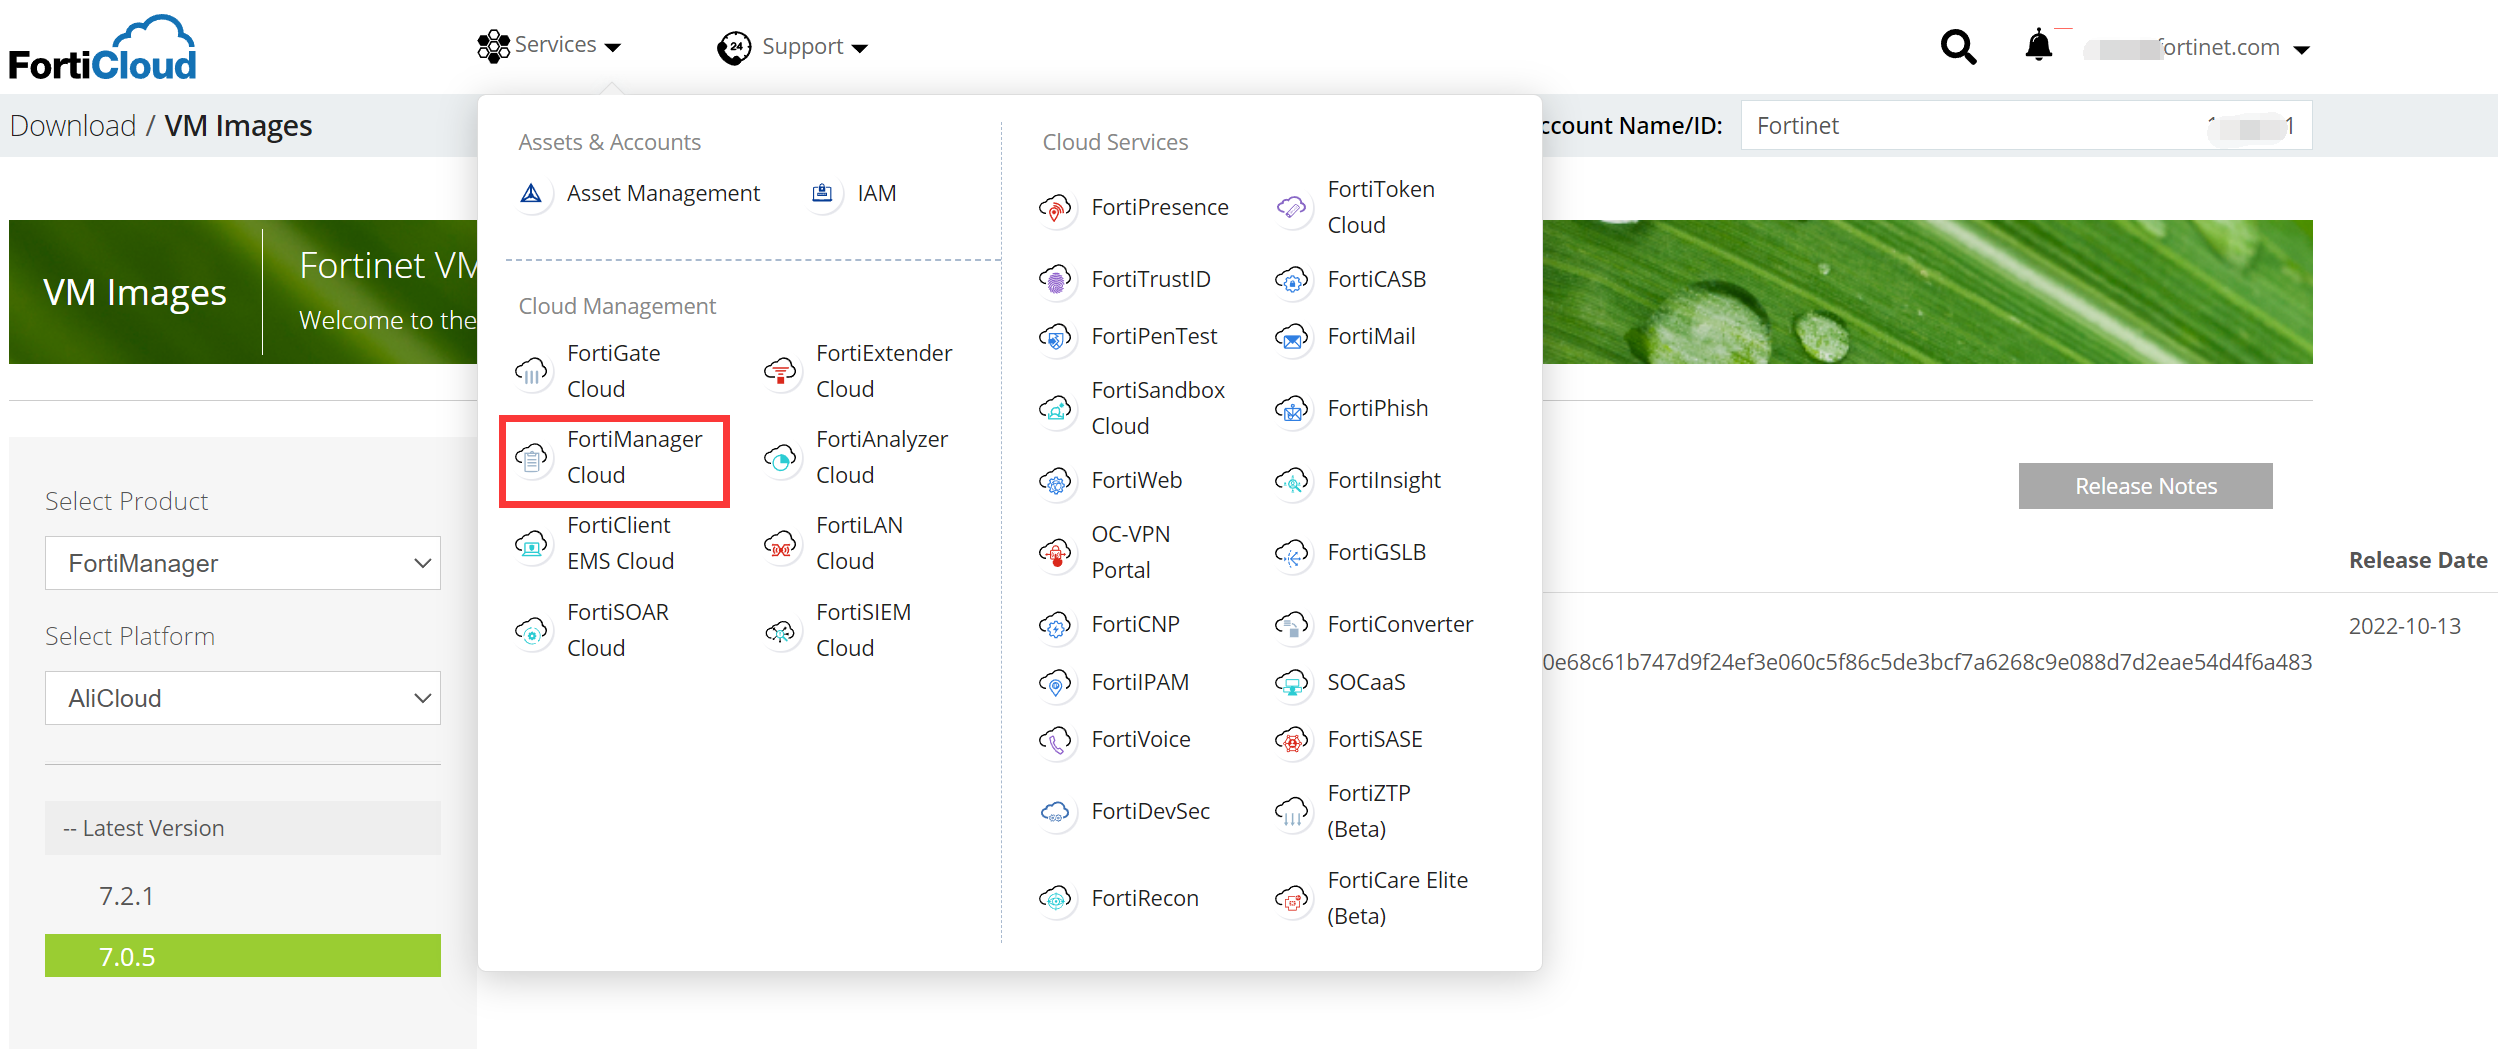The height and width of the screenshot is (1058, 2498).
Task: Click the IAM icon
Action: tap(822, 193)
